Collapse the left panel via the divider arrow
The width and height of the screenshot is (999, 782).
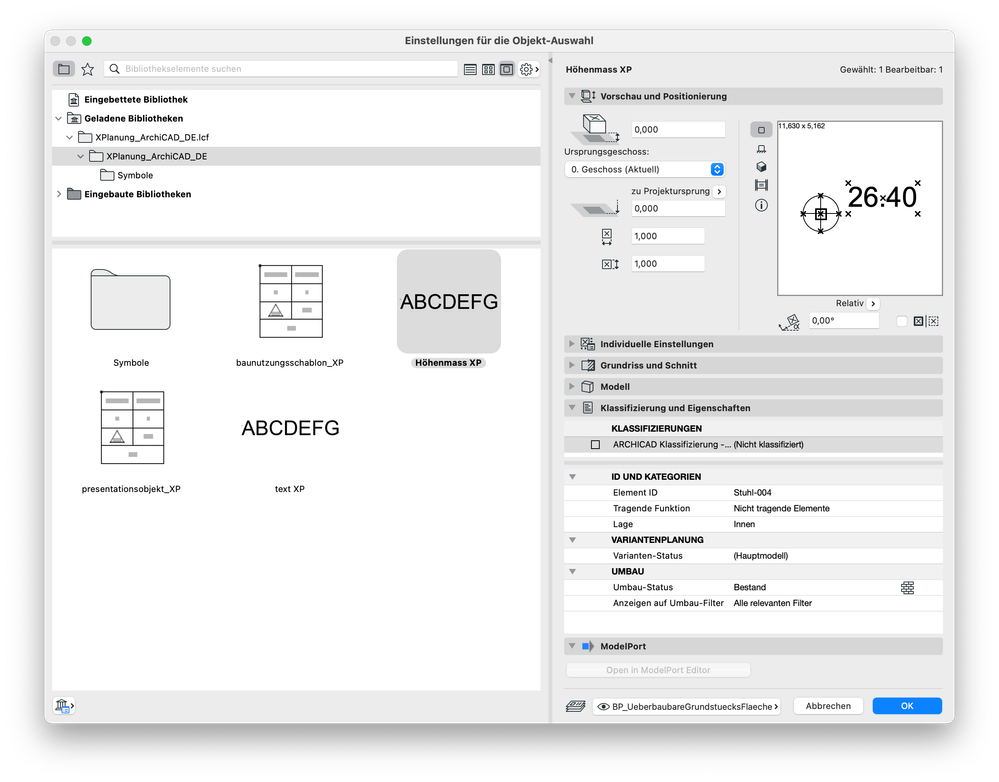click(550, 61)
